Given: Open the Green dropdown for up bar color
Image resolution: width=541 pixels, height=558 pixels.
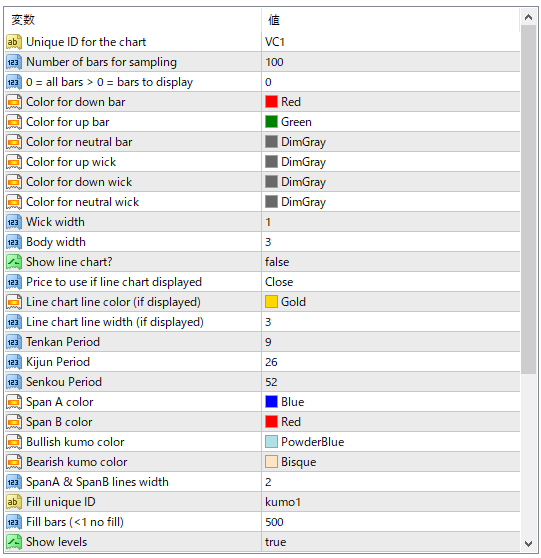Looking at the screenshot, I should click(391, 122).
